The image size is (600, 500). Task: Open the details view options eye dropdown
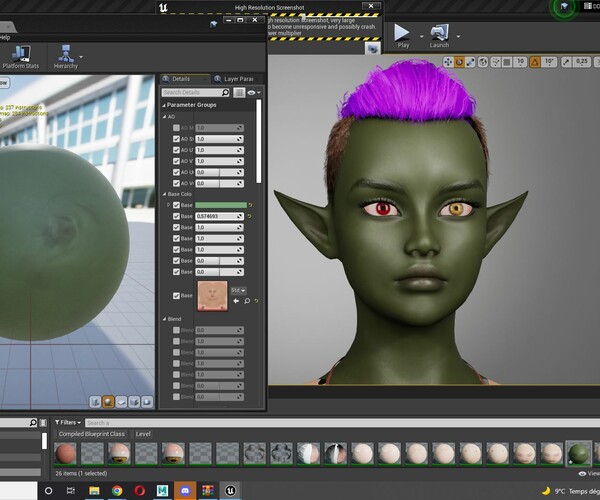pos(254,93)
